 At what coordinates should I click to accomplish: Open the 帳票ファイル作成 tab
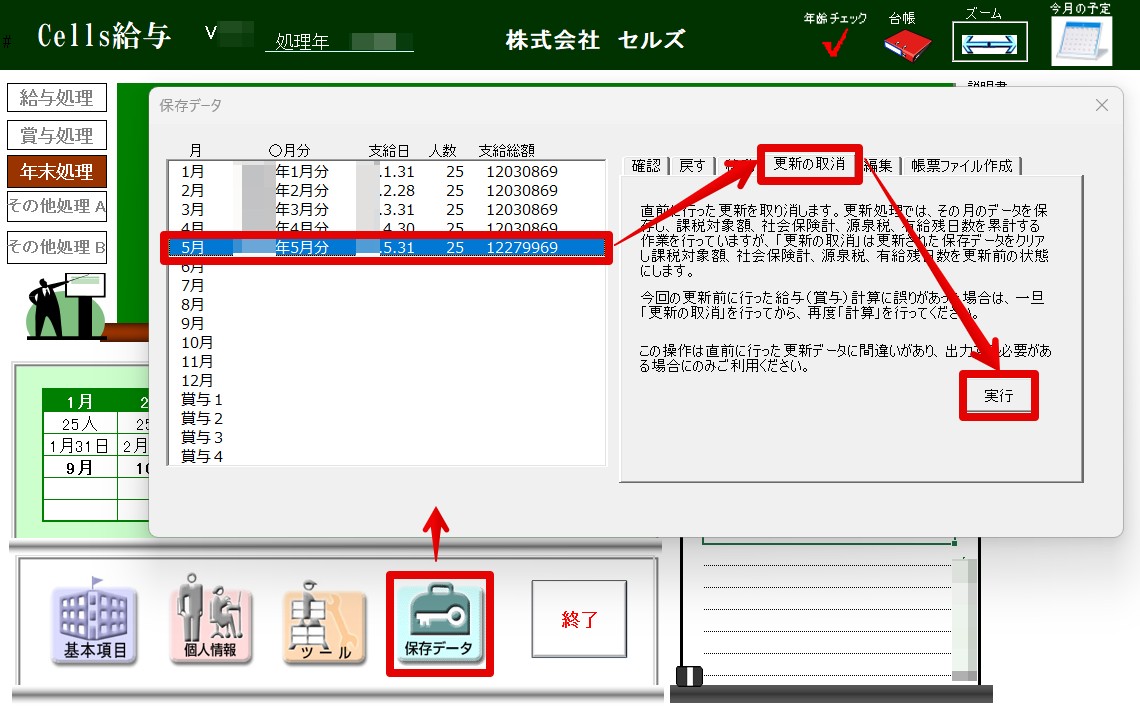(x=961, y=166)
